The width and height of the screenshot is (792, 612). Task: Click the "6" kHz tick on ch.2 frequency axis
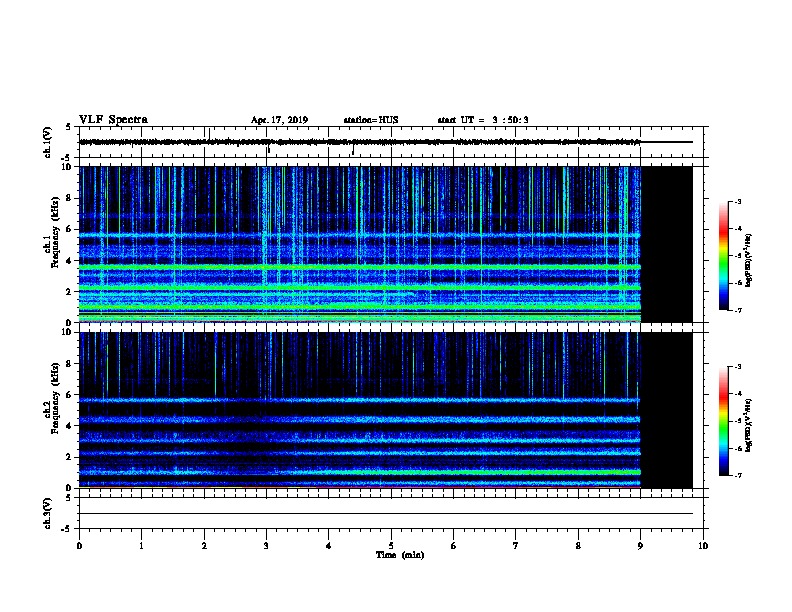click(x=69, y=394)
